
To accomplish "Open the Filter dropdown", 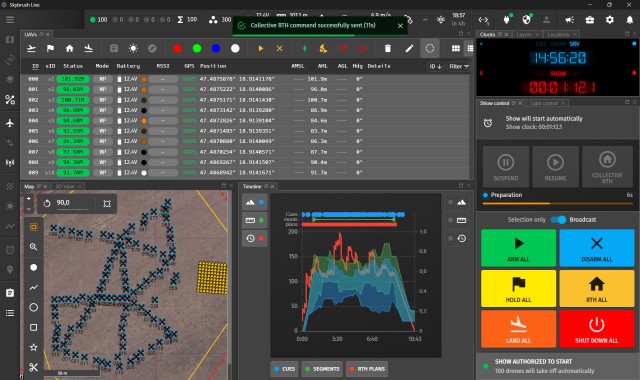I will pyautogui.click(x=459, y=66).
